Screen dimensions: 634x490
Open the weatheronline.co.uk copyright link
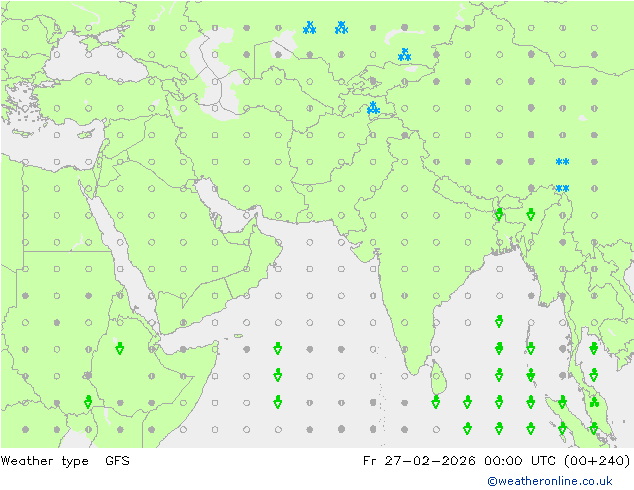[x=550, y=481]
